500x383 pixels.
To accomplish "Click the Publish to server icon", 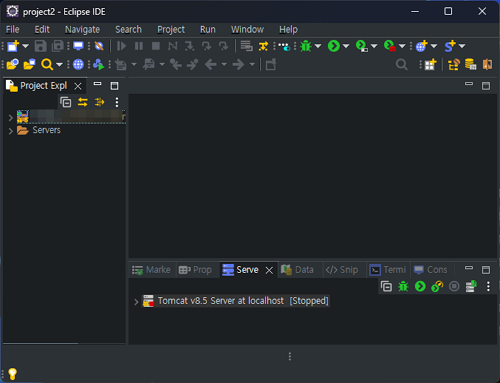I will (x=471, y=286).
